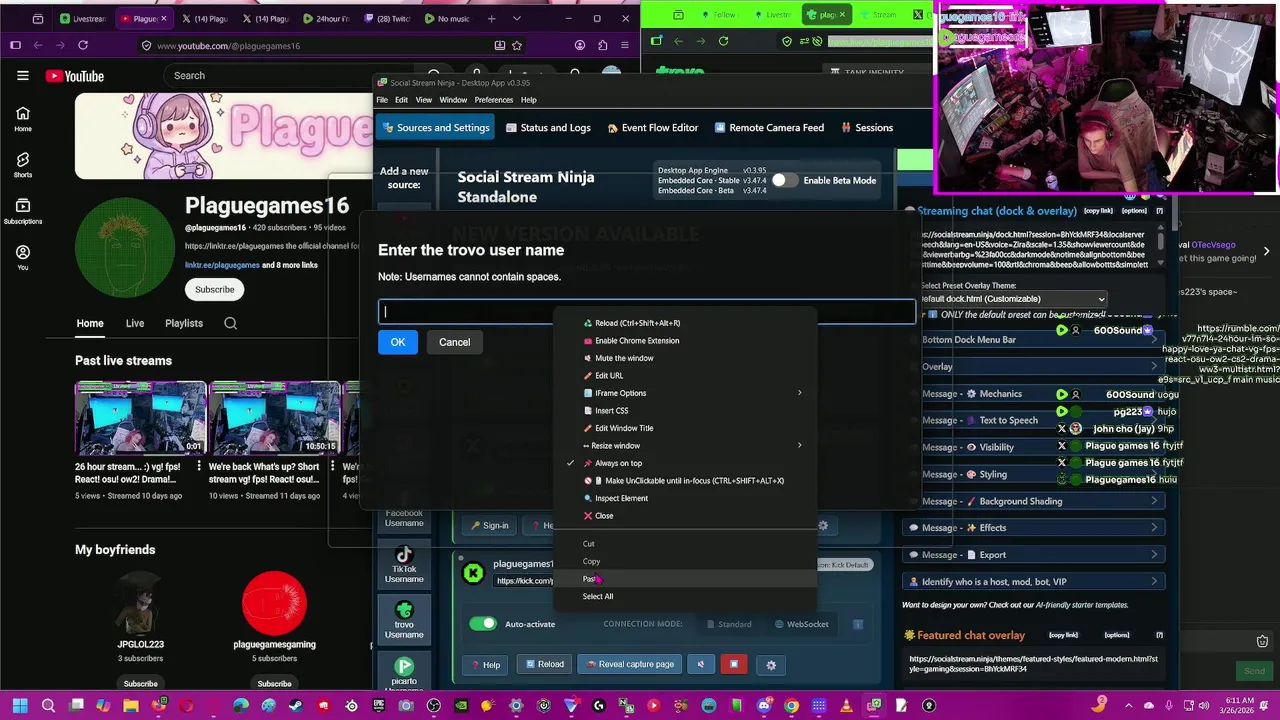Open the Preferences menu
Image resolution: width=1280 pixels, height=720 pixels.
coord(494,100)
